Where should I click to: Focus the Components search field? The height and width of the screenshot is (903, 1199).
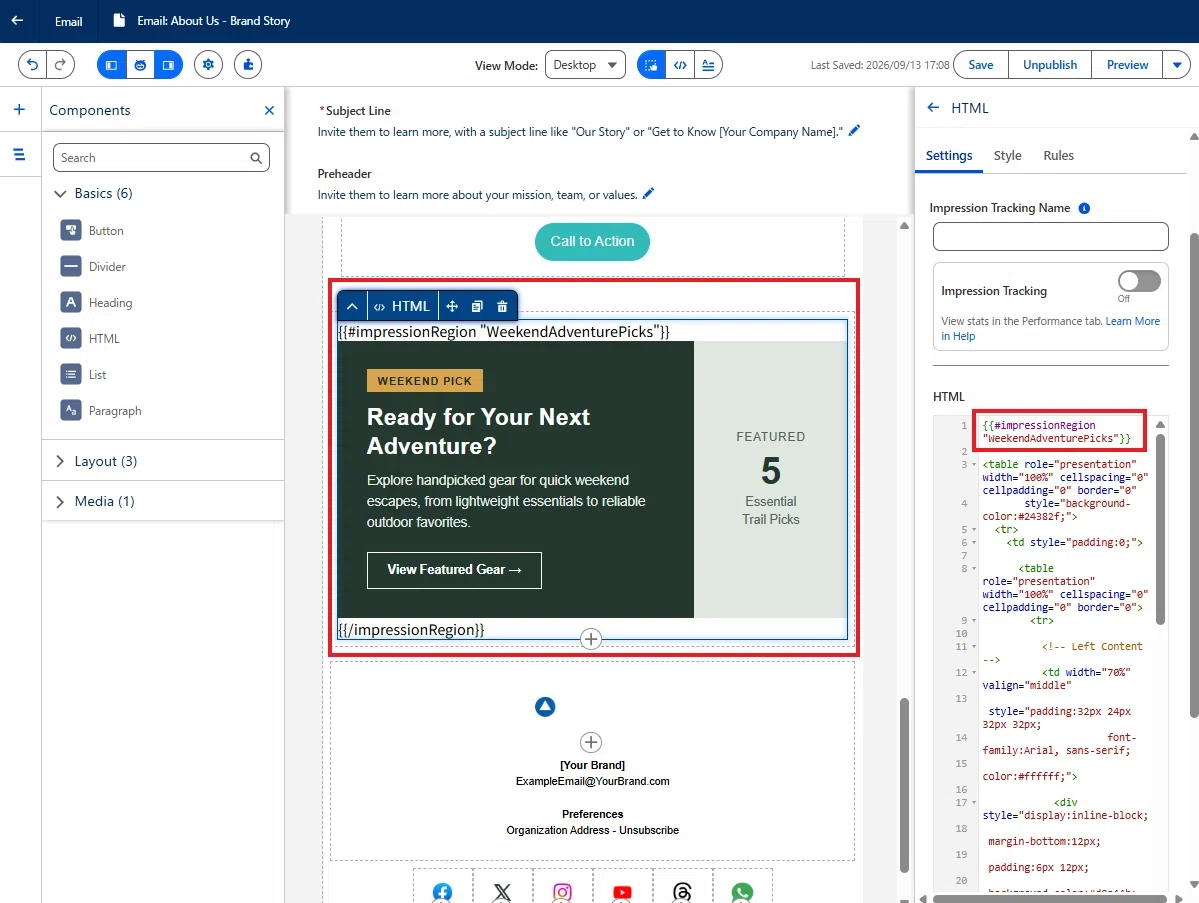tap(161, 158)
